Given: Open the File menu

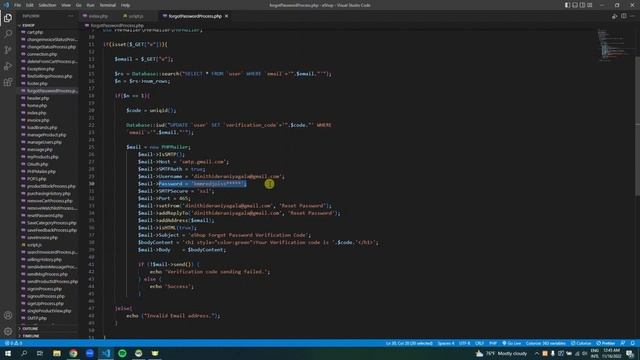Looking at the screenshot, I should click(18, 5).
